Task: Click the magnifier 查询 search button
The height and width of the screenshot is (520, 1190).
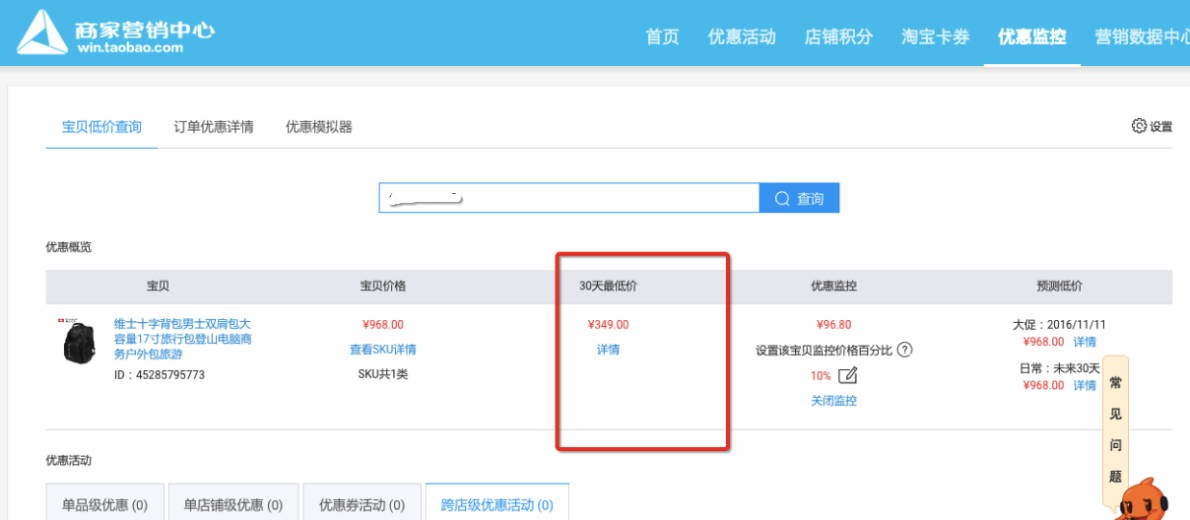Action: click(799, 198)
